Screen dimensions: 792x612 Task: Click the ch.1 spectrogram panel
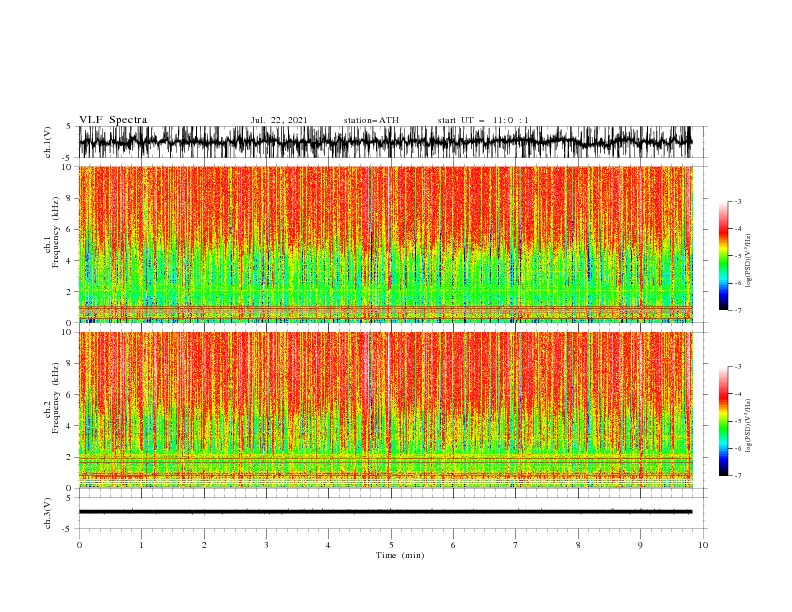pyautogui.click(x=386, y=244)
